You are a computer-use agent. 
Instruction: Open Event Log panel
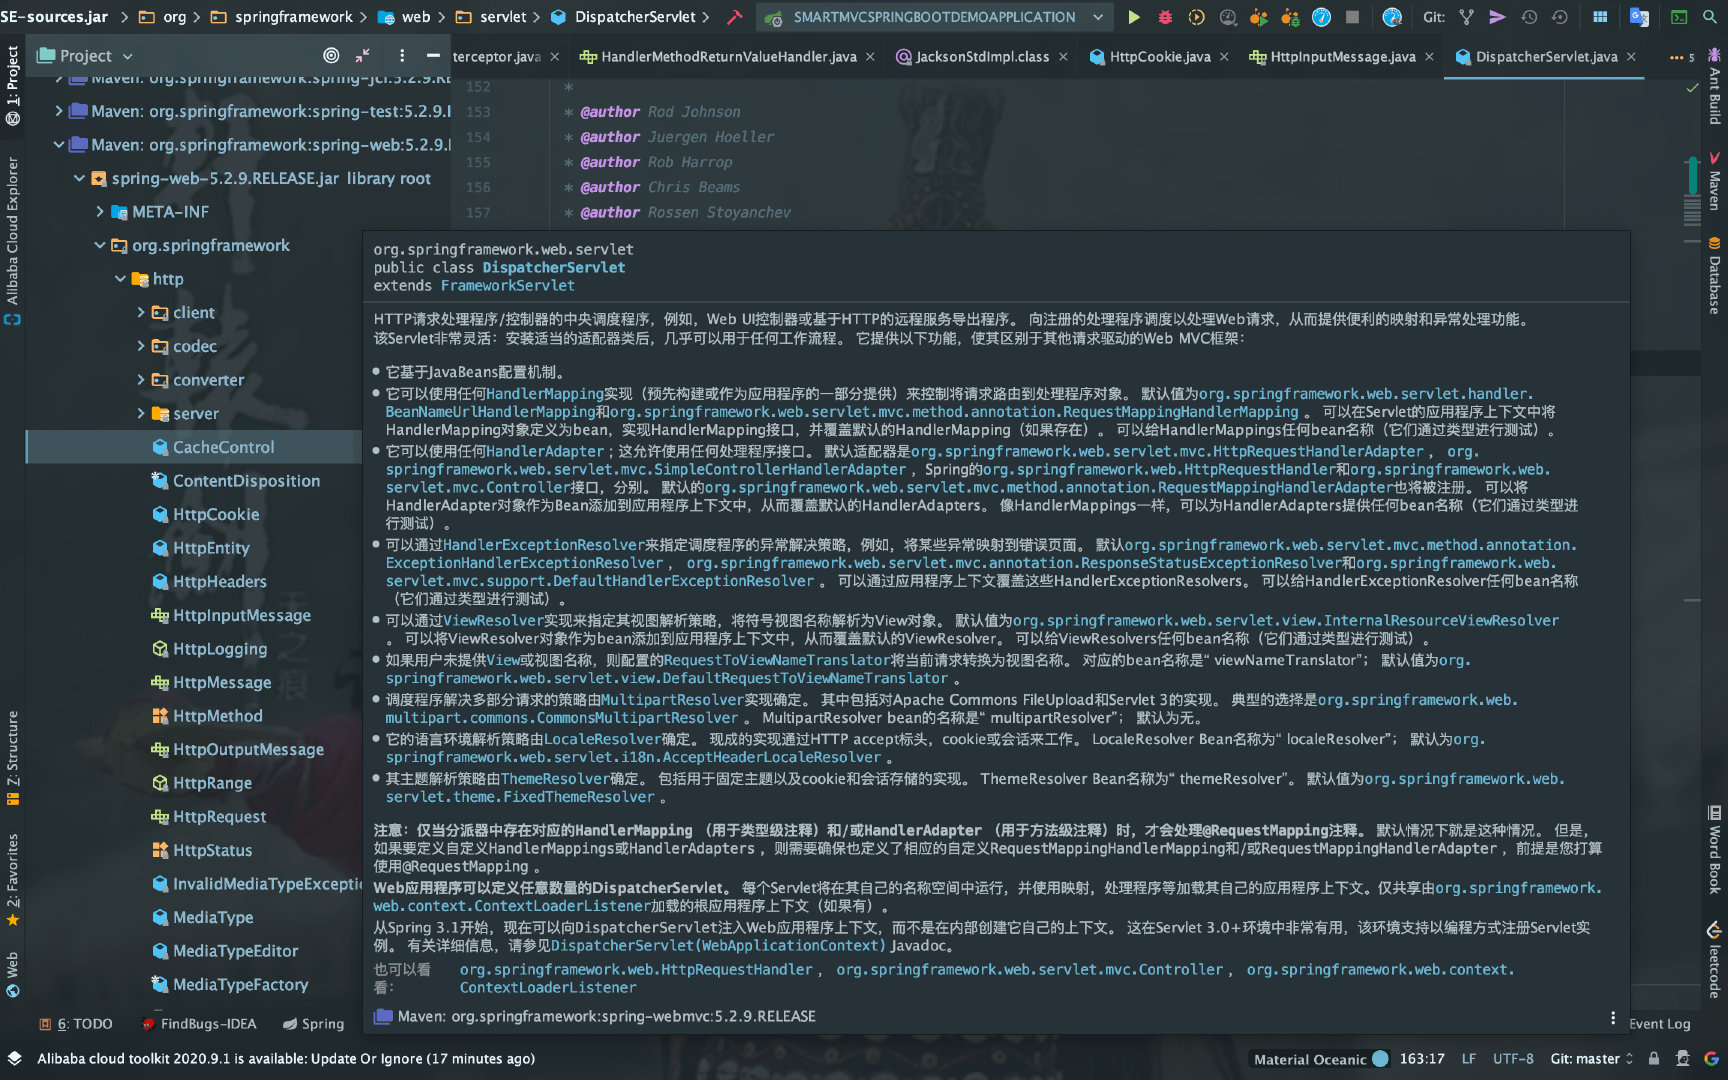point(1660,1024)
